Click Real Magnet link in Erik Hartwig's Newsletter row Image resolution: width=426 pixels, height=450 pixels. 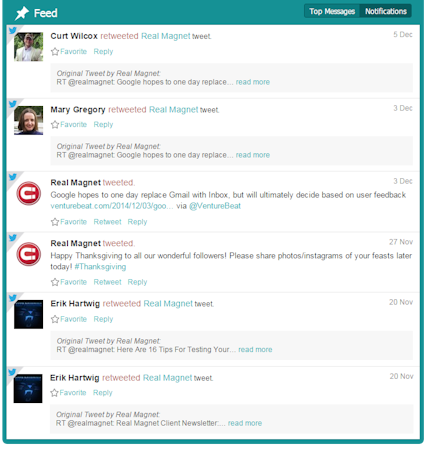click(x=167, y=378)
